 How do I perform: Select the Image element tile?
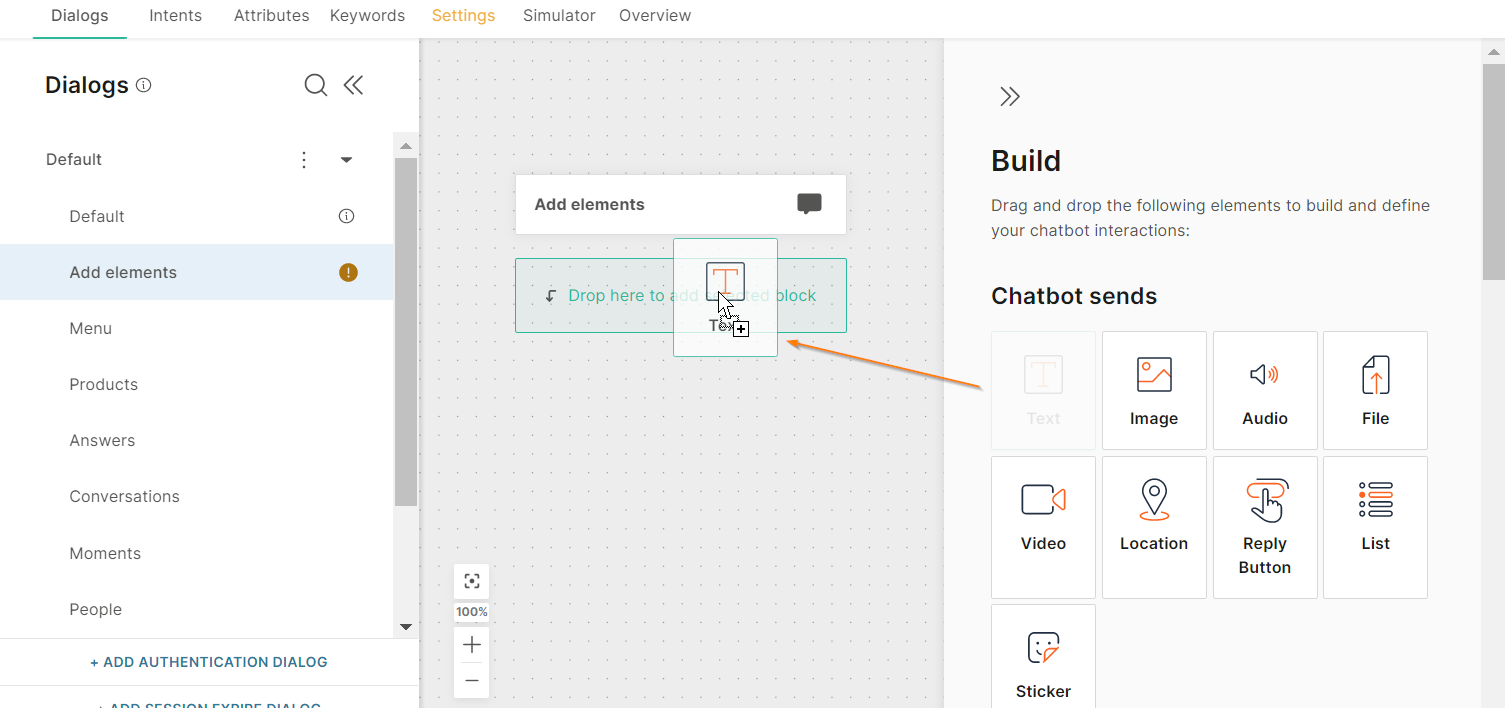pos(1154,390)
